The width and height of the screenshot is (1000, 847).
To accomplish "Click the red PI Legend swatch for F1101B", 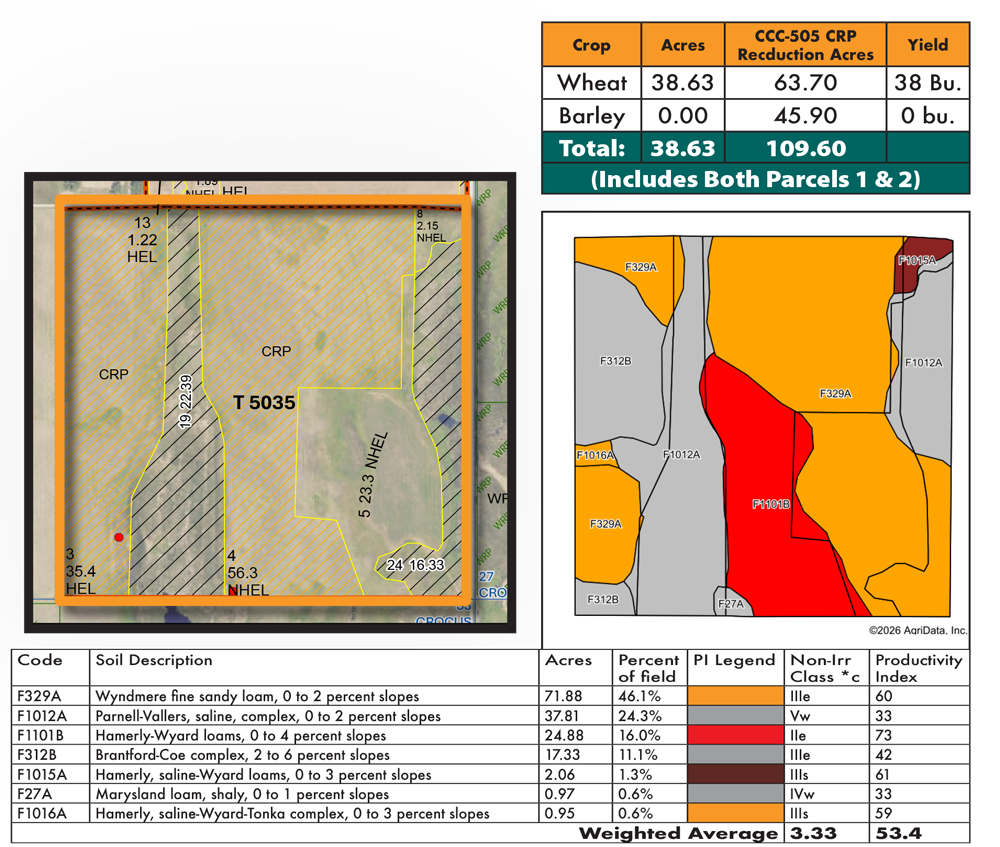I will click(733, 735).
